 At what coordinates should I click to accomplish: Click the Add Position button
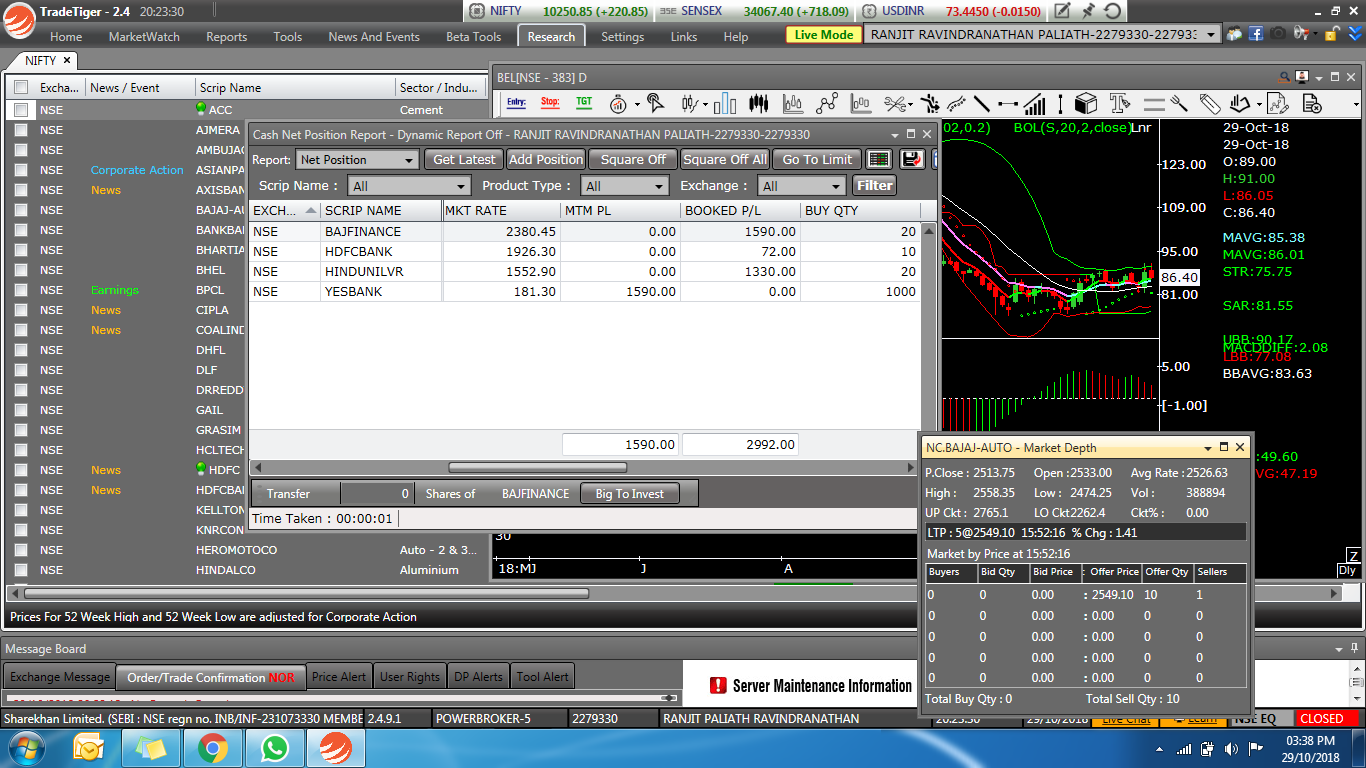click(546, 159)
